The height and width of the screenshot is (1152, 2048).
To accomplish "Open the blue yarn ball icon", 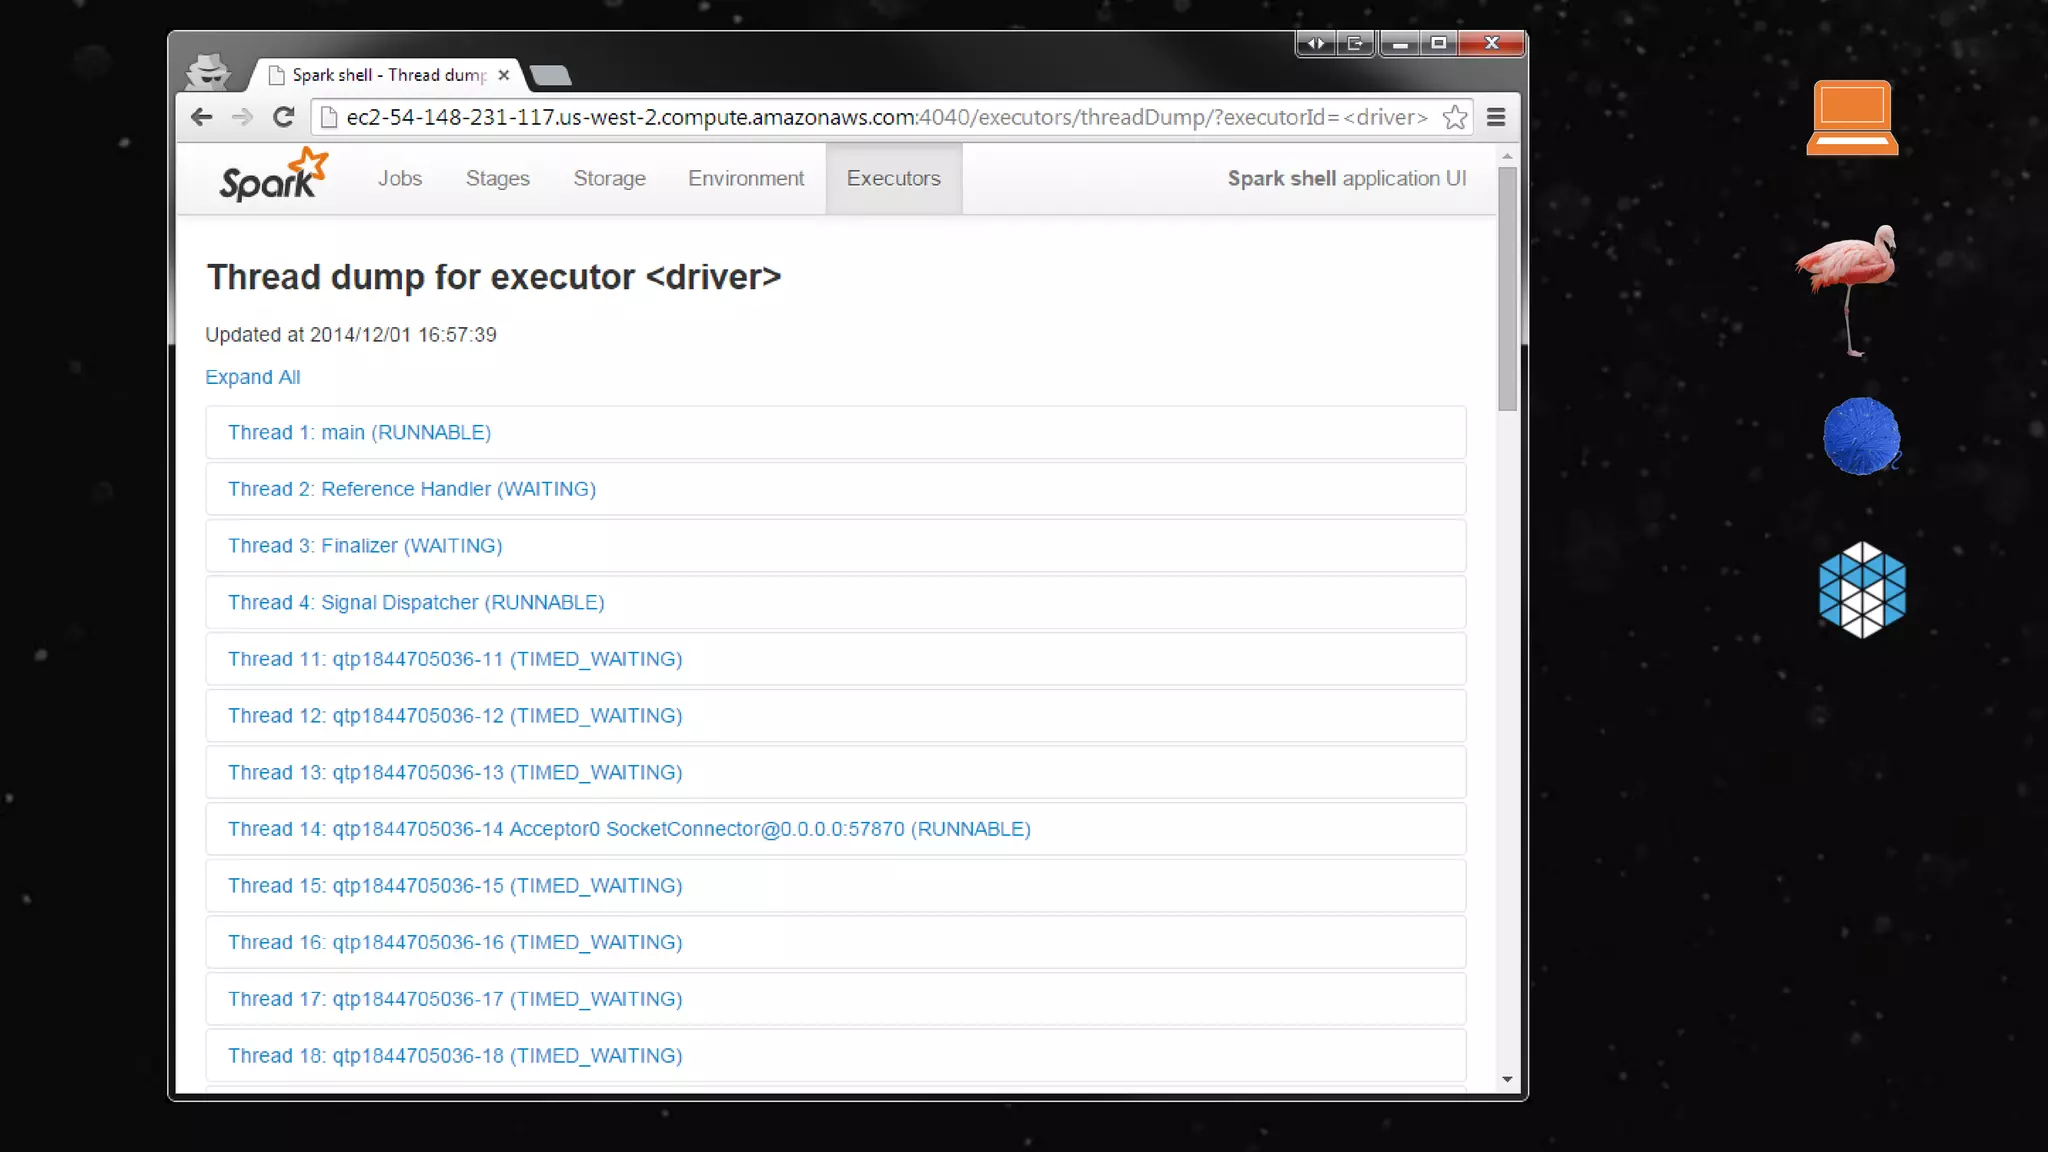I will pos(1860,436).
